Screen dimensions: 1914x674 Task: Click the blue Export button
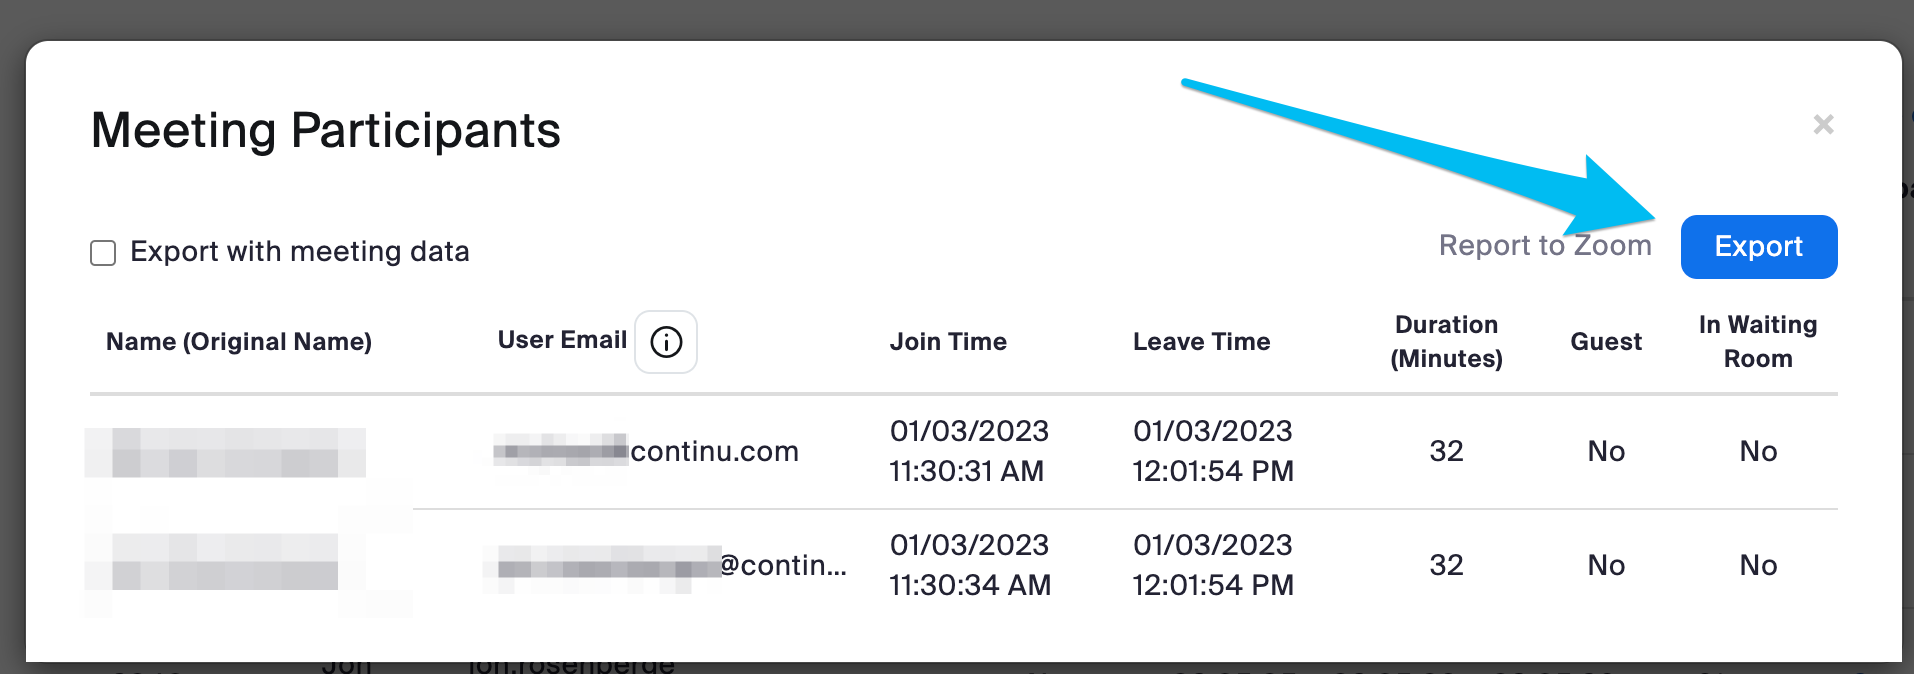1759,246
